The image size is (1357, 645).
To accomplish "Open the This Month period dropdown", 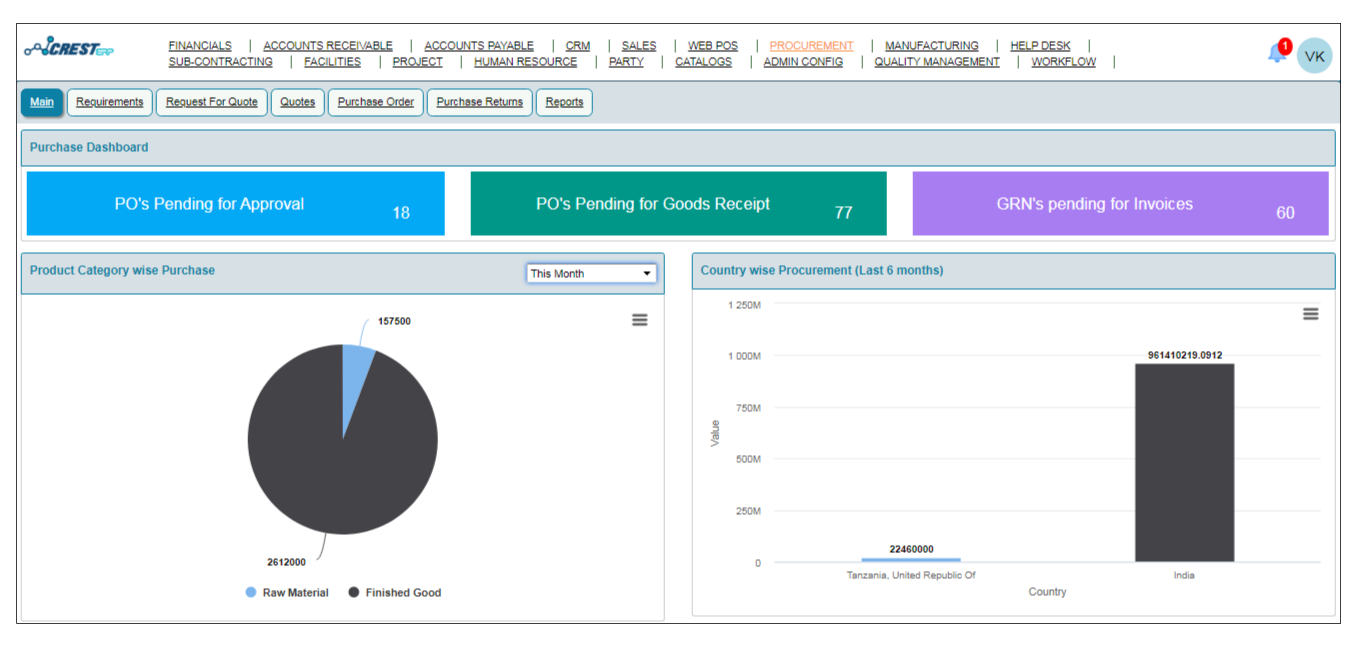I will point(590,273).
